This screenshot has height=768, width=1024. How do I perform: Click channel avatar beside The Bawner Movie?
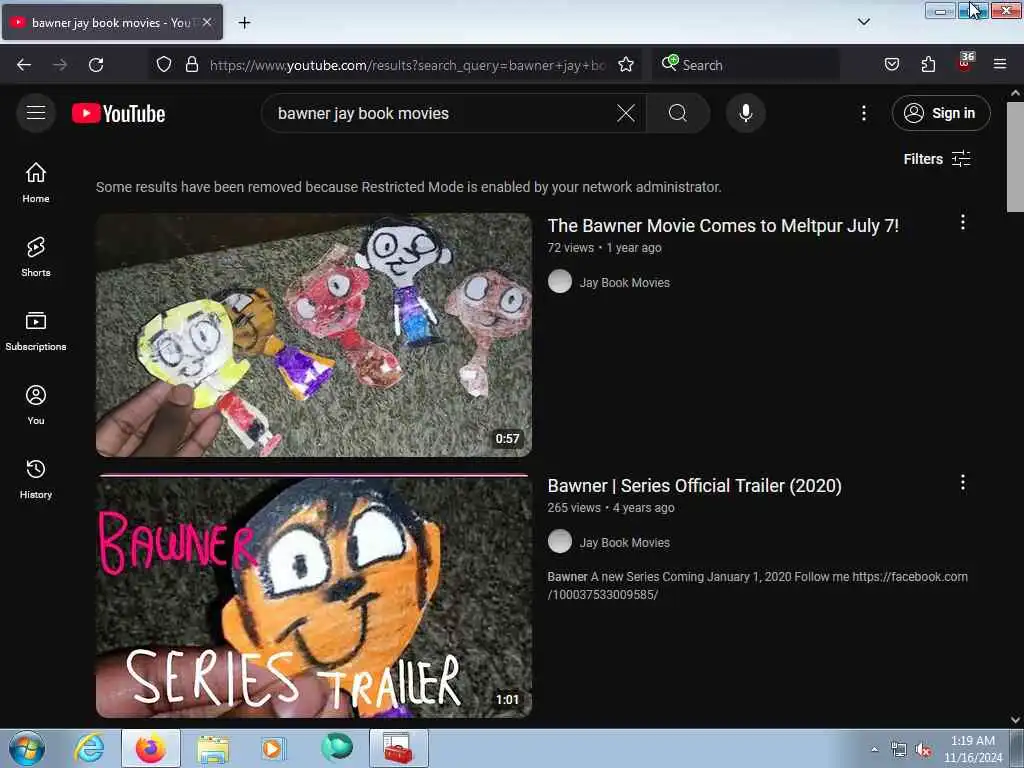(x=560, y=281)
